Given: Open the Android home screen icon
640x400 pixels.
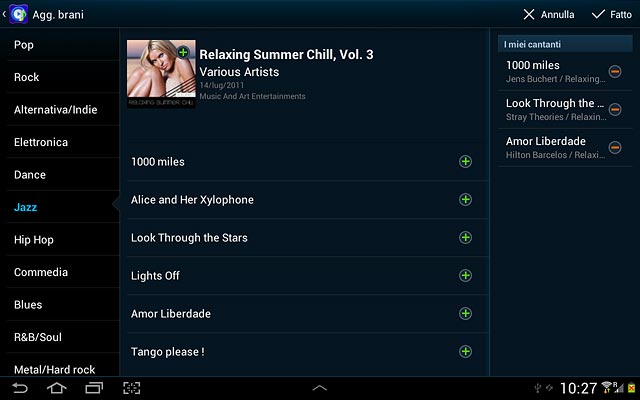Looking at the screenshot, I should tap(57, 388).
